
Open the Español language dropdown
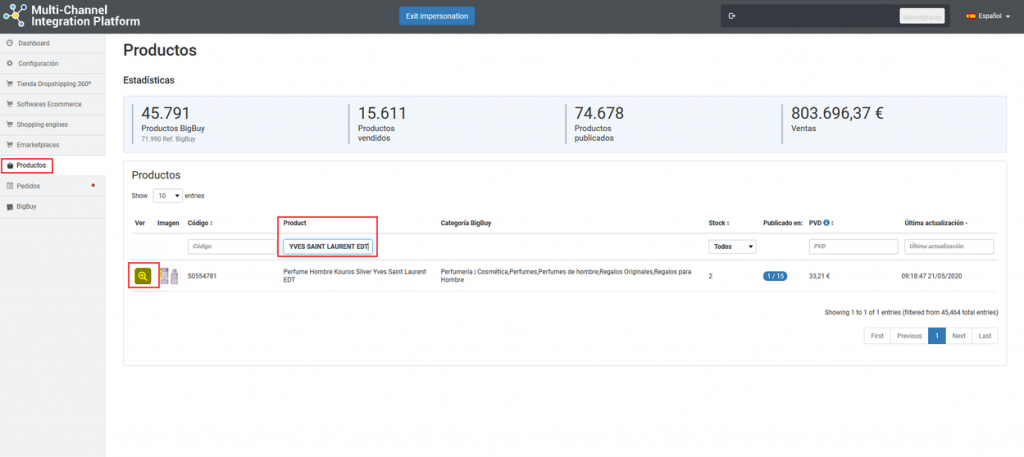click(984, 16)
